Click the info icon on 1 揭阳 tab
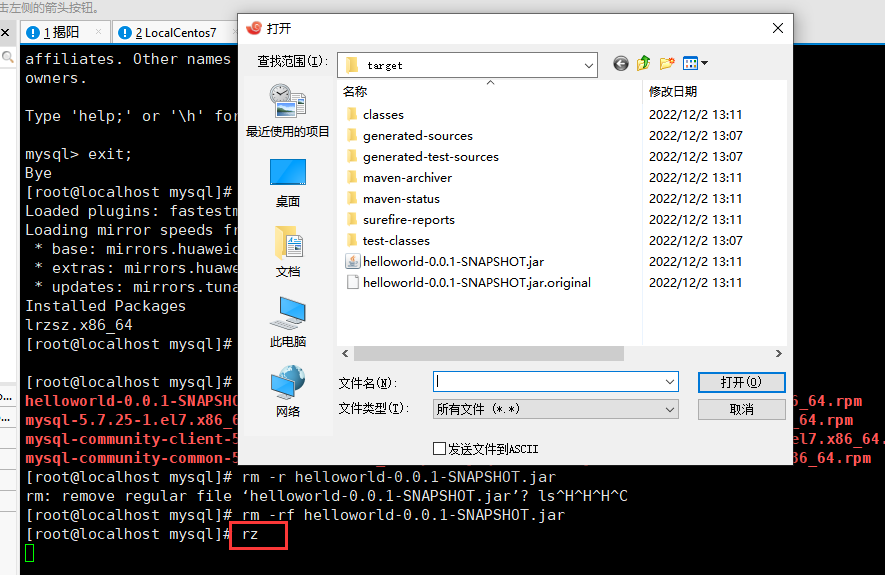The image size is (885, 575). [x=33, y=33]
